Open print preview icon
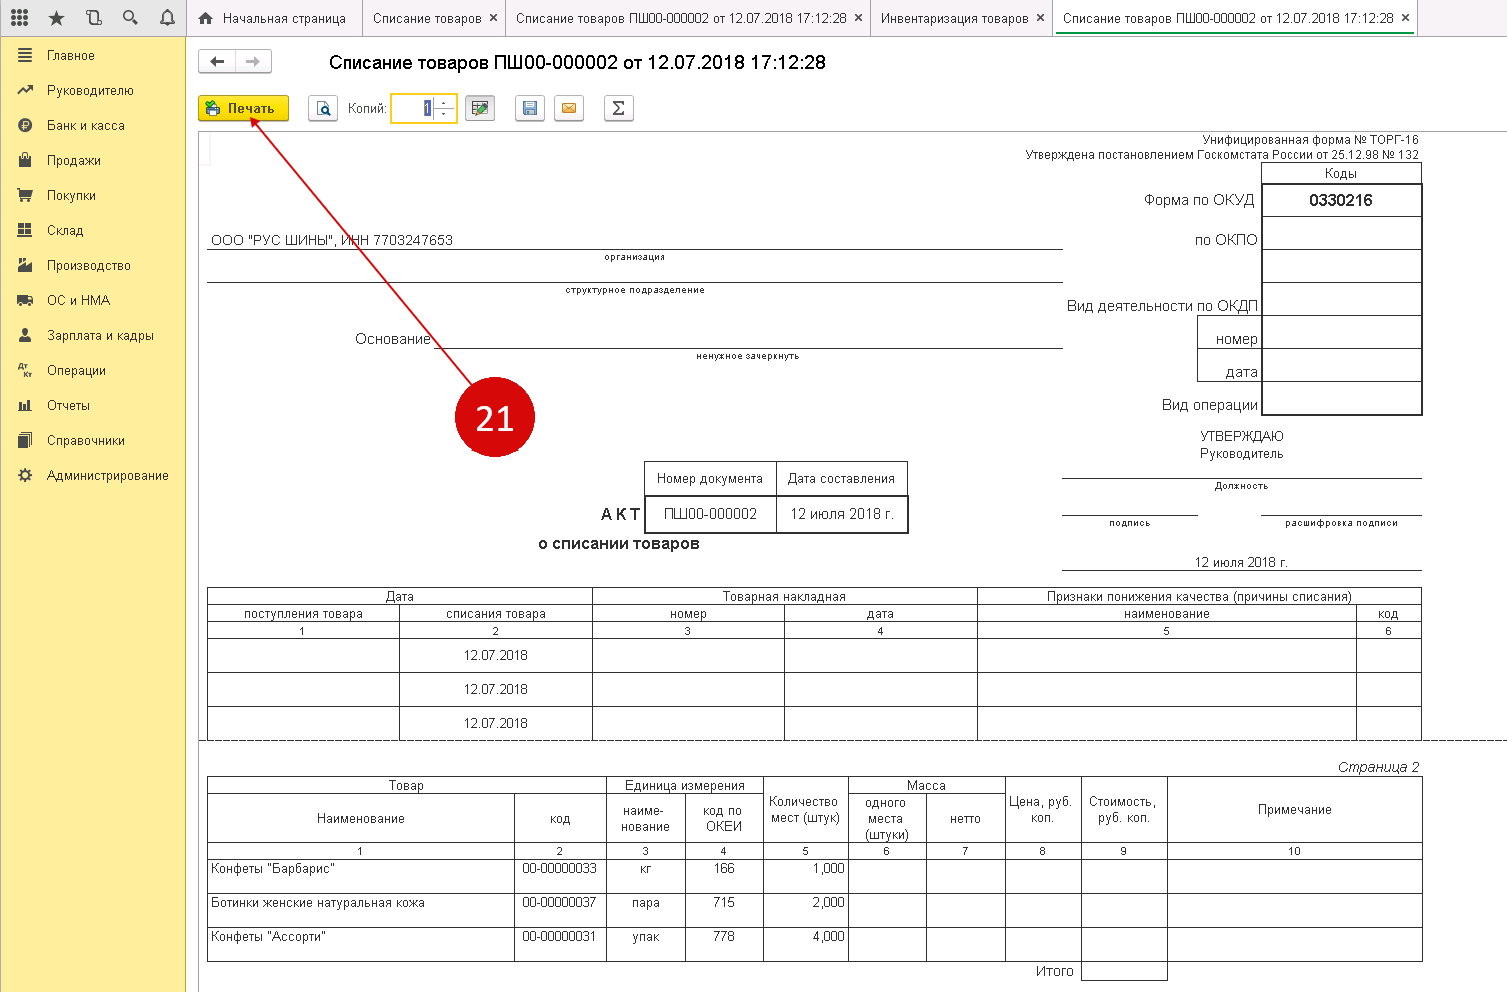 (323, 108)
